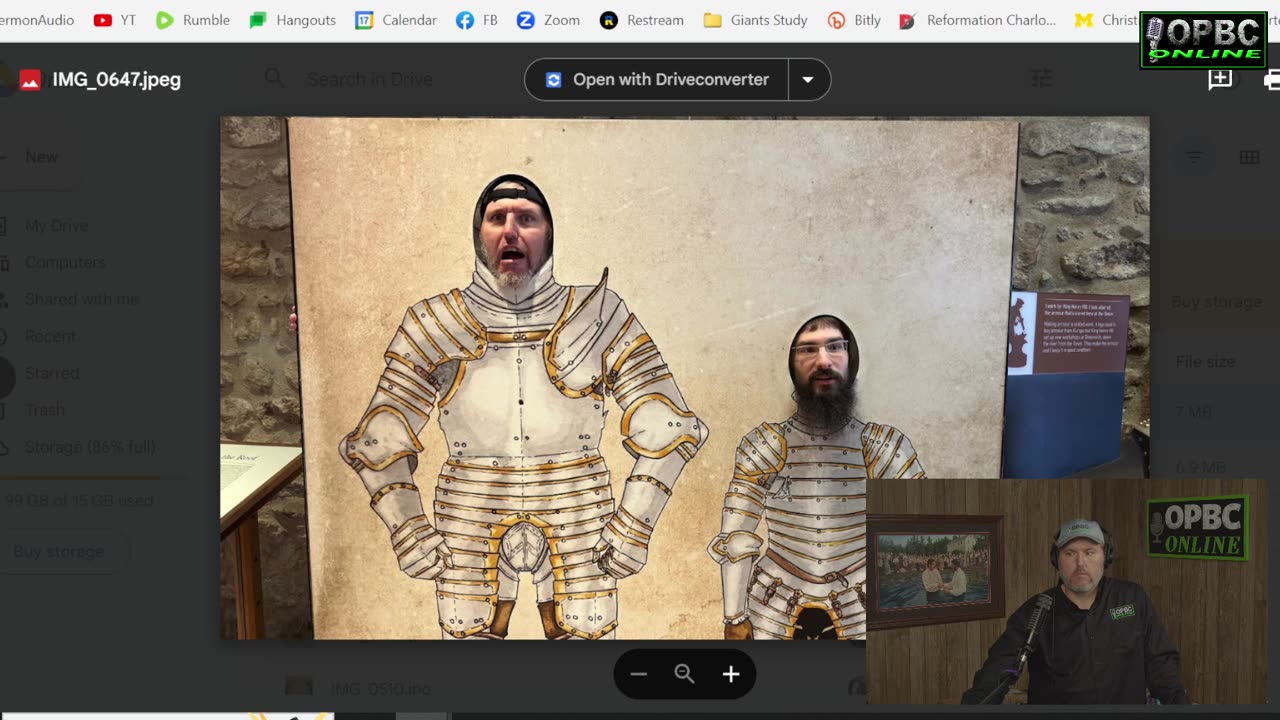
Task: Select My Drive in the sidebar
Action: [56, 226]
